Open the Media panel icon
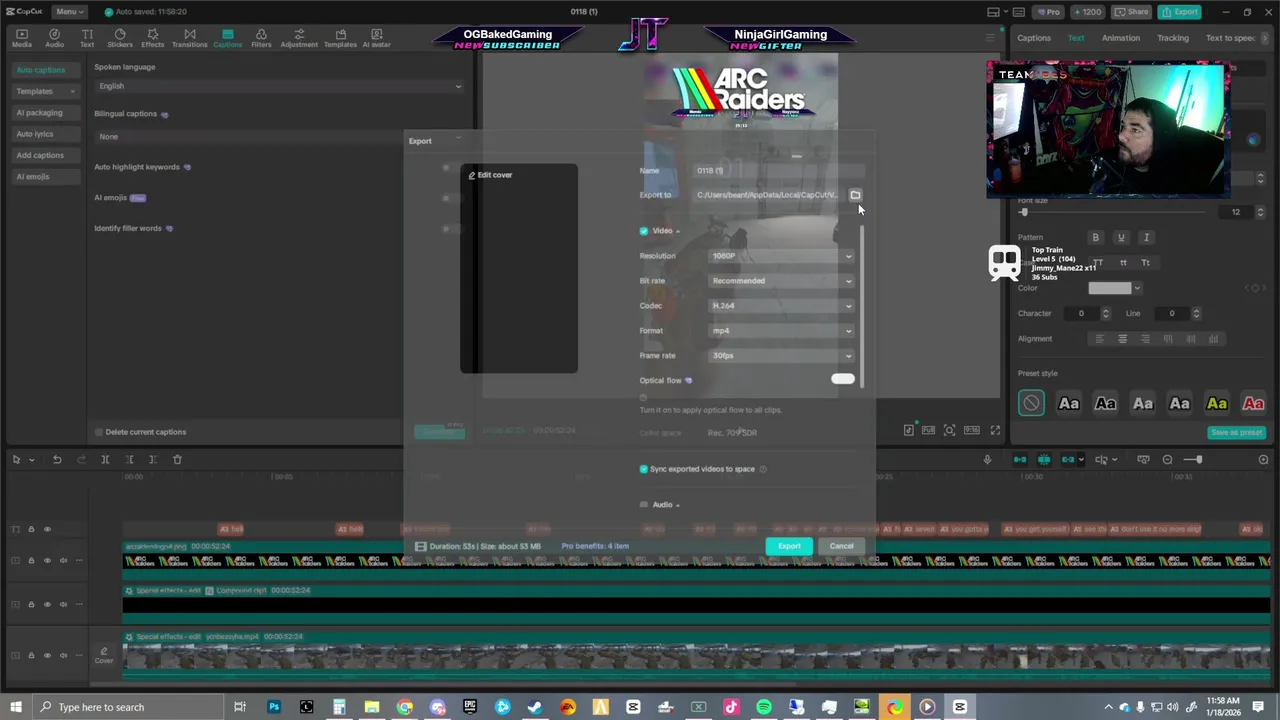Image resolution: width=1280 pixels, height=720 pixels. click(21, 38)
